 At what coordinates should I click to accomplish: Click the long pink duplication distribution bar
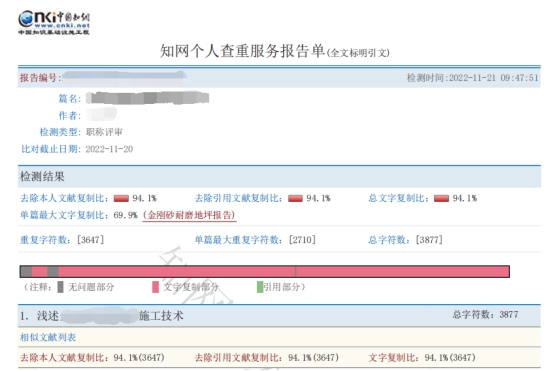265,271
